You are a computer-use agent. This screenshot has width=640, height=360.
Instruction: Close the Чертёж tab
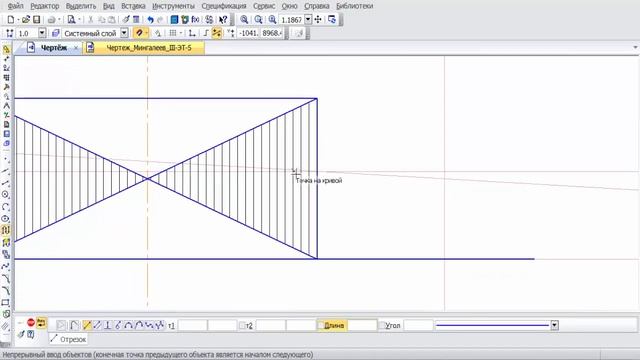click(76, 48)
